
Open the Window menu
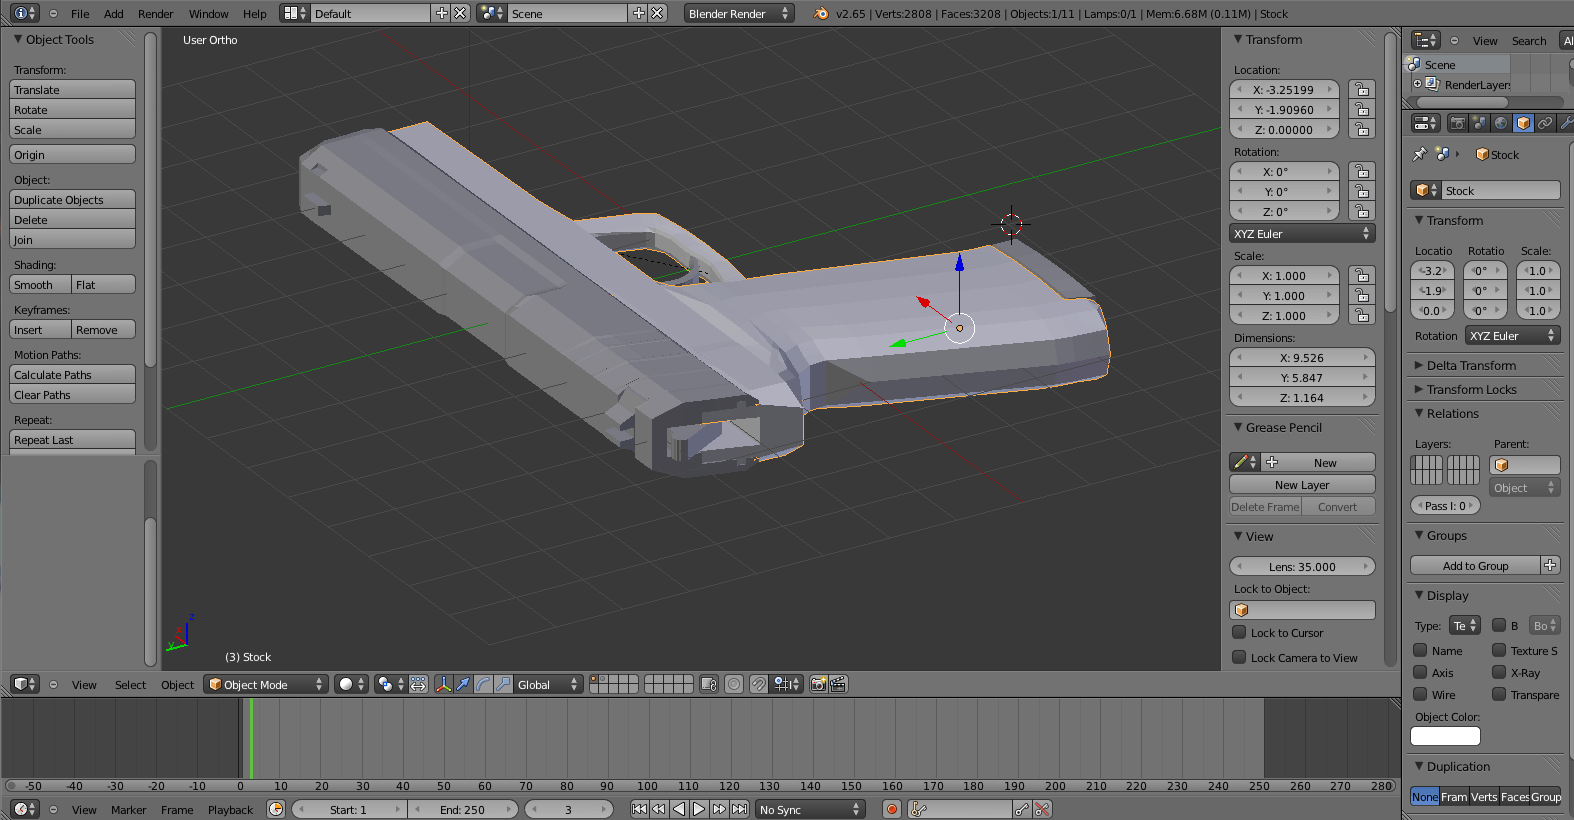pos(208,14)
